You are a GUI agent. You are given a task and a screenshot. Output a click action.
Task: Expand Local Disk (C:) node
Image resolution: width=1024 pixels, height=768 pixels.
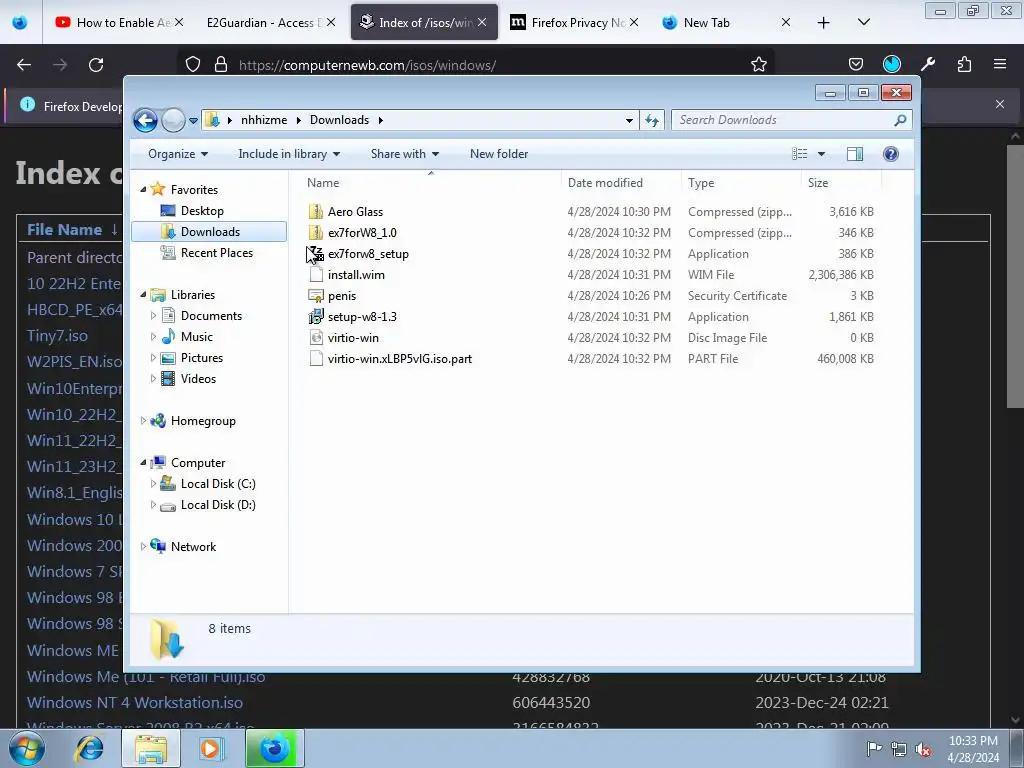pyautogui.click(x=153, y=484)
